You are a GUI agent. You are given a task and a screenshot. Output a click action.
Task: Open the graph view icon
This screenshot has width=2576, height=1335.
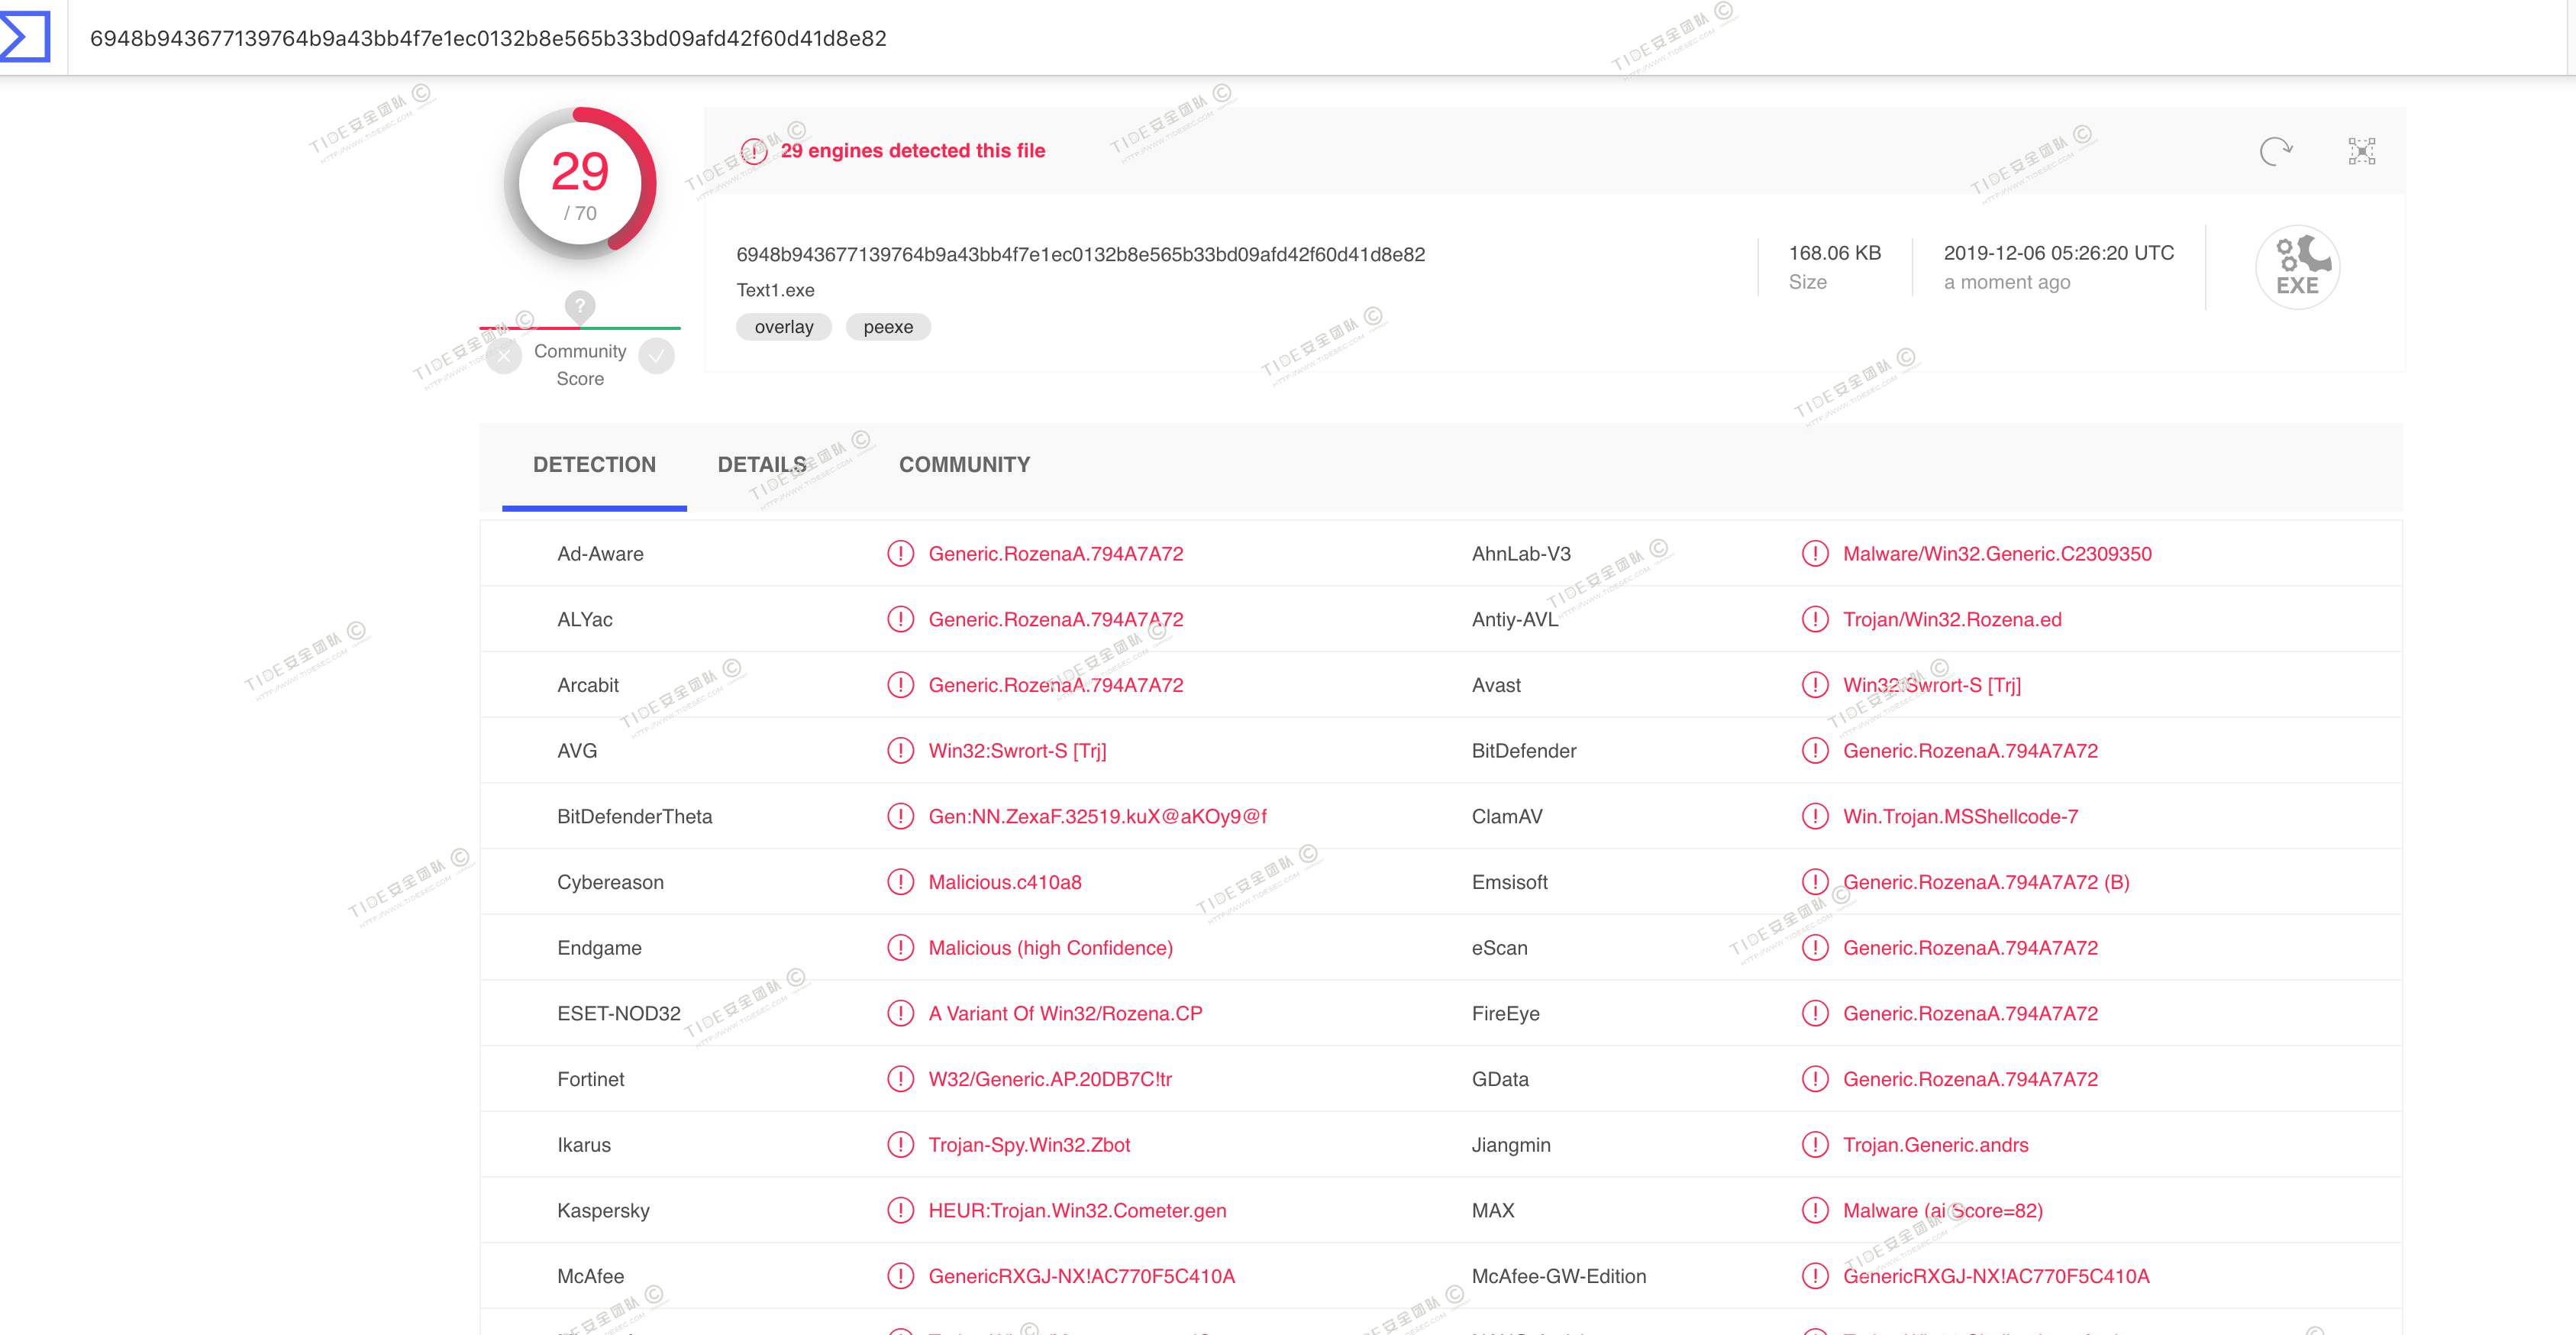tap(2361, 151)
